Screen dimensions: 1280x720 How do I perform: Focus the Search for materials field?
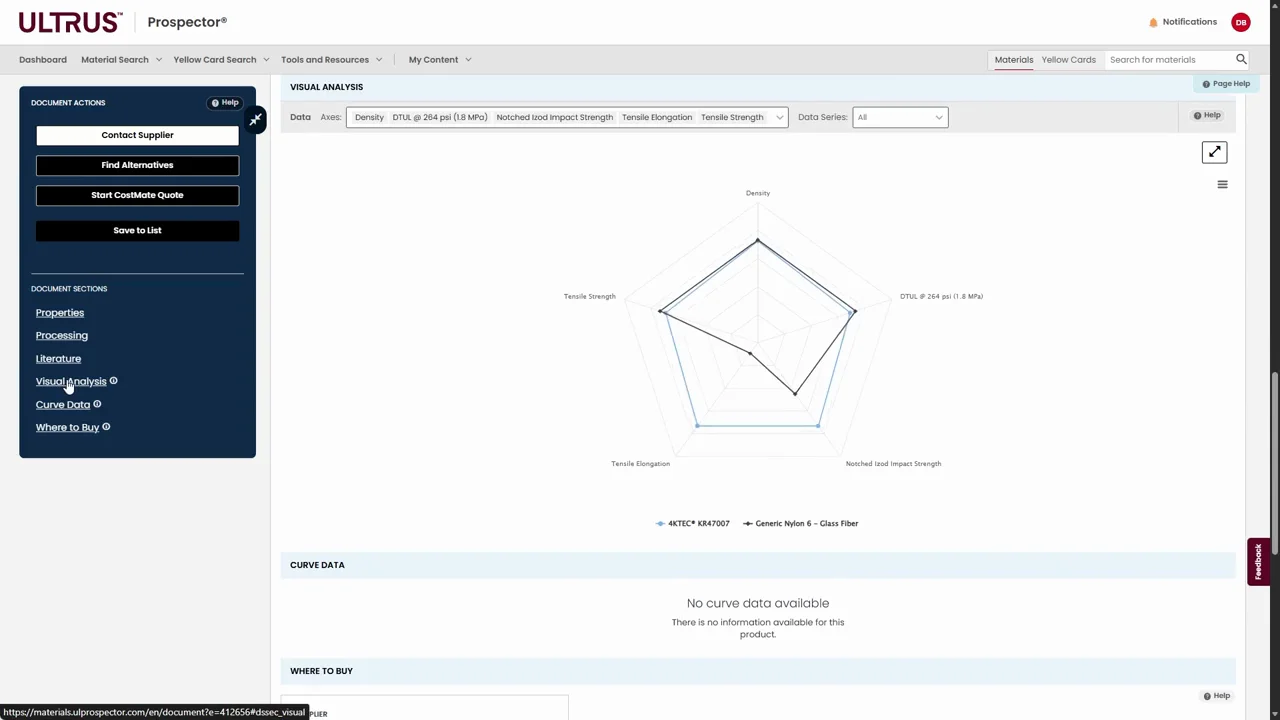(1170, 59)
